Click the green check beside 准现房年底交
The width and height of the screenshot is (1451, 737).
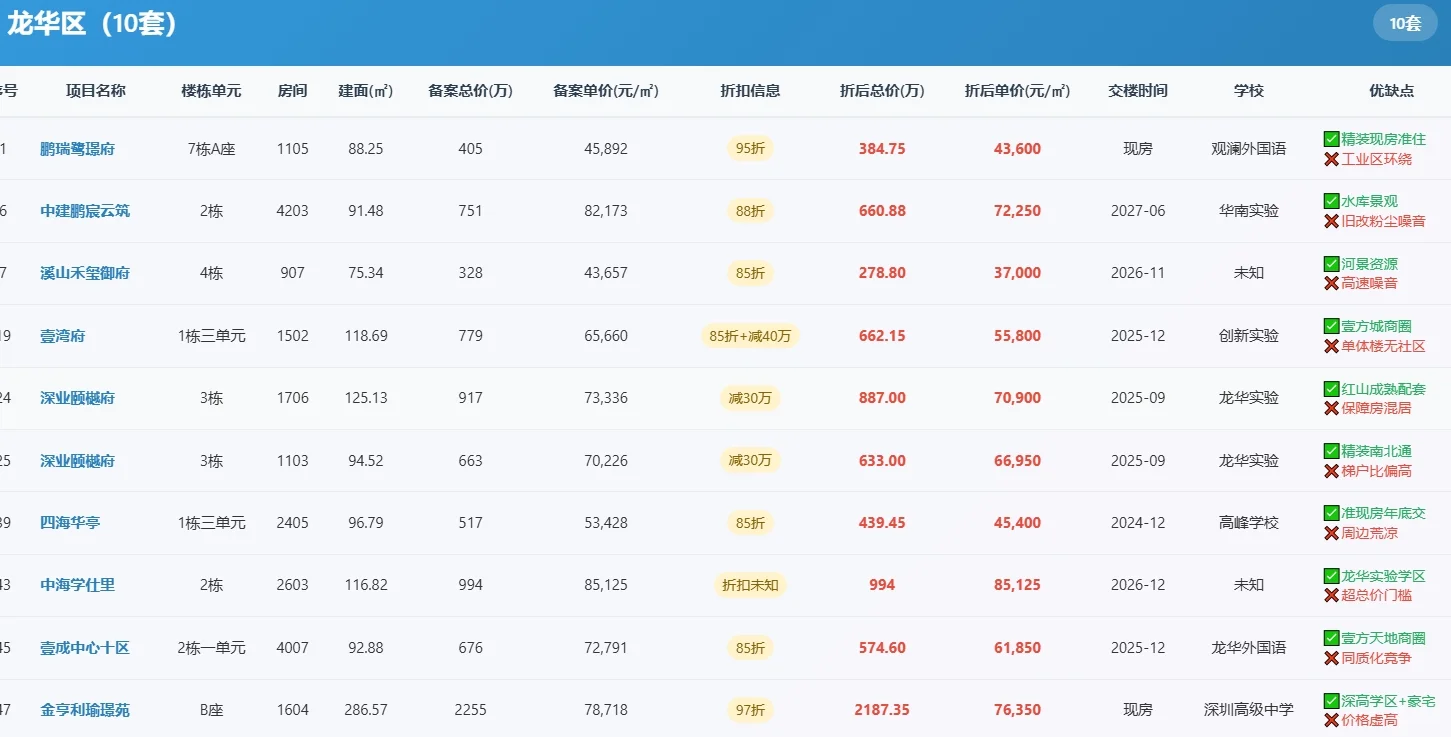tap(1331, 513)
